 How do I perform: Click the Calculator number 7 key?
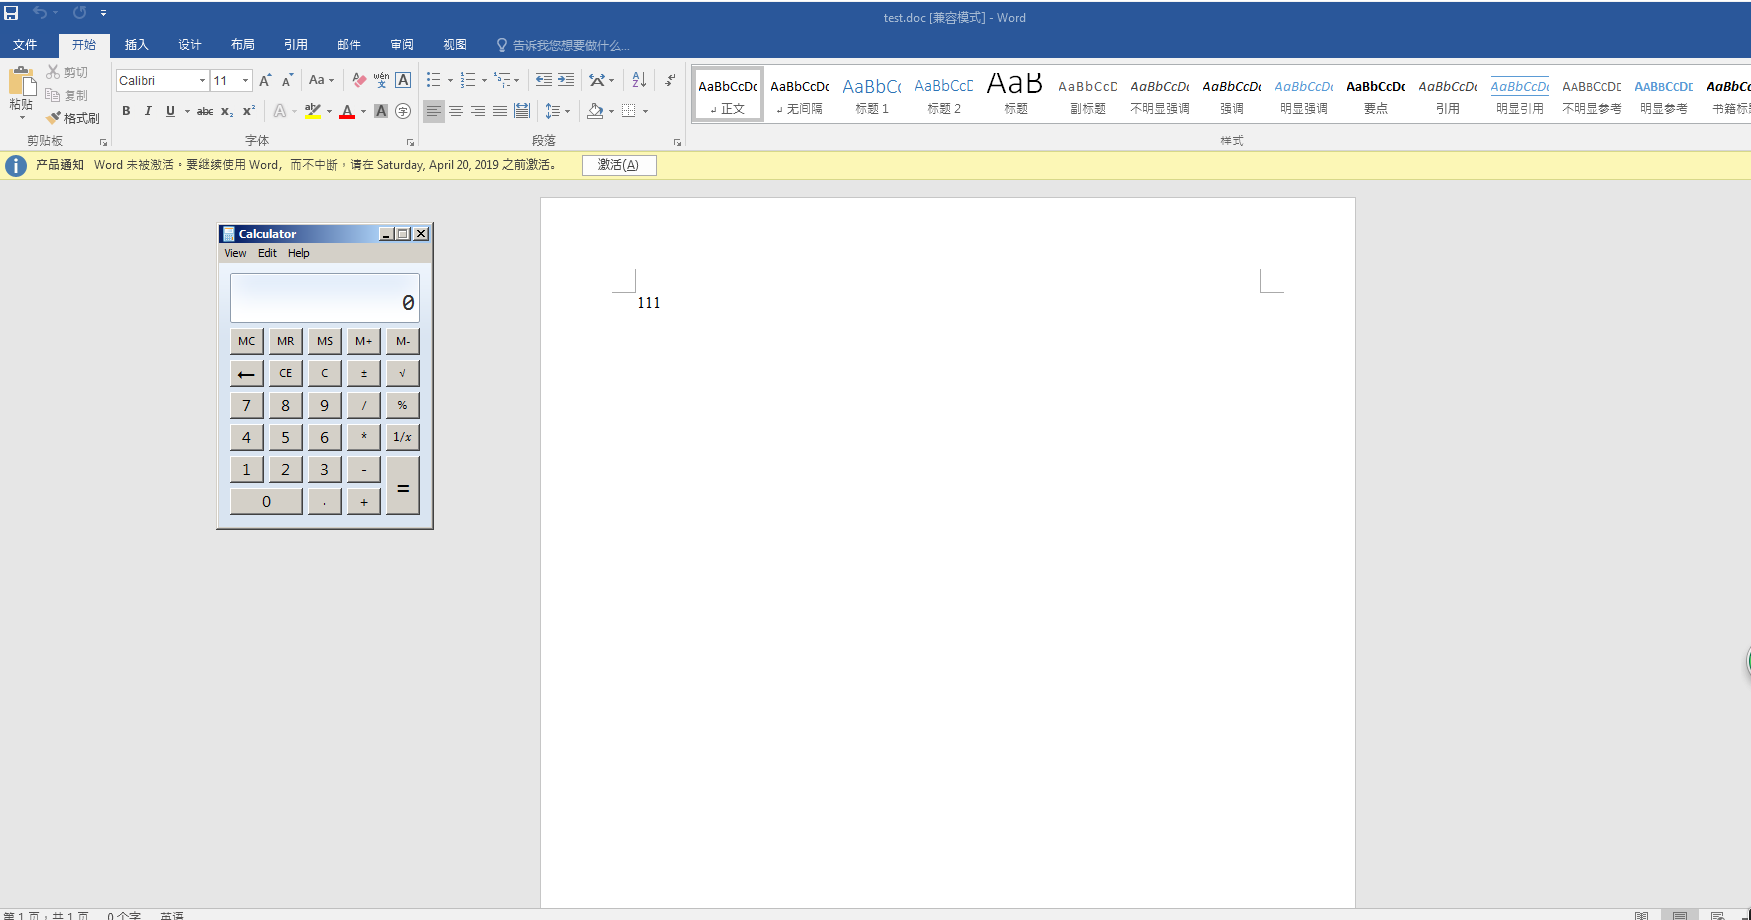tap(246, 405)
